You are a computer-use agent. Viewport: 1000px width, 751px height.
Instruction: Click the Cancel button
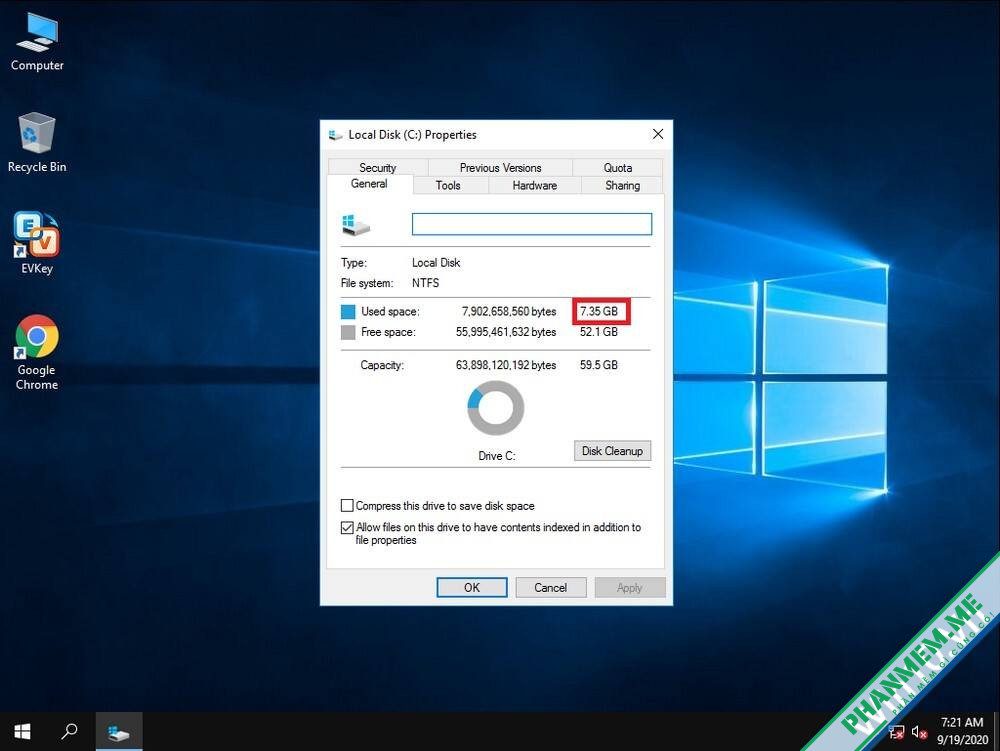pos(550,588)
